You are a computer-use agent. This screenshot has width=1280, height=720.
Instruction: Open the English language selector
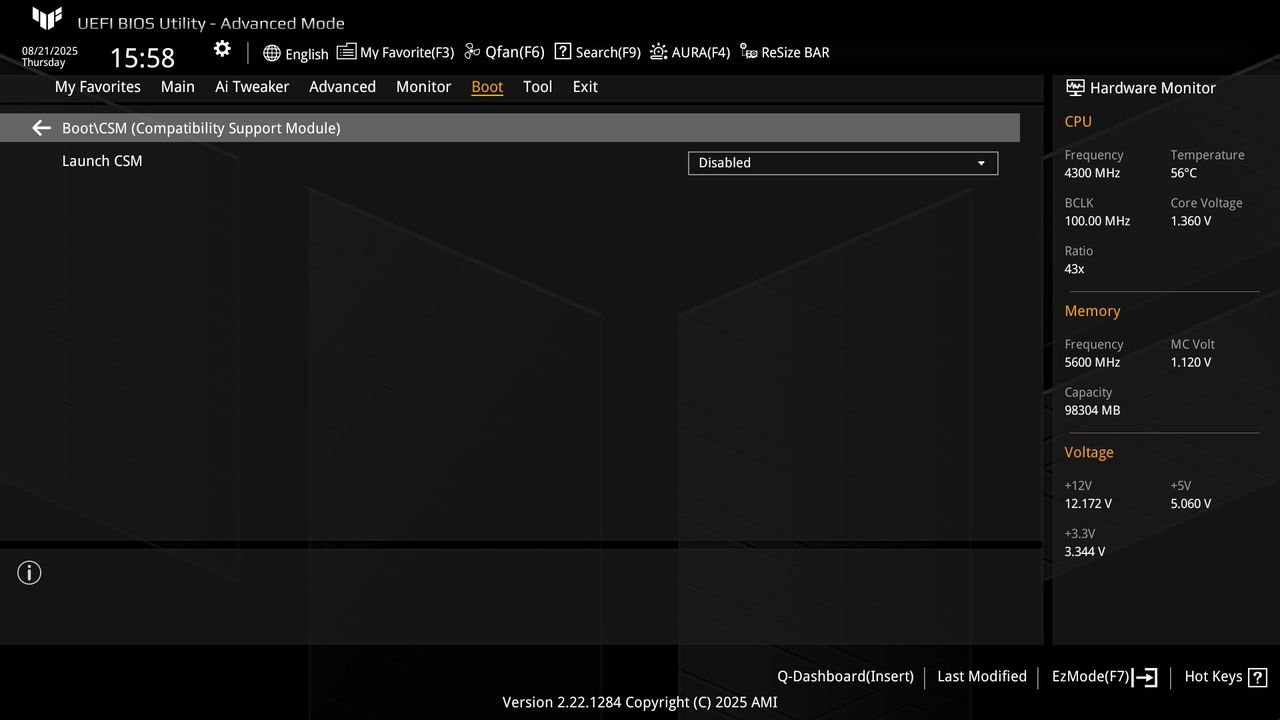click(x=296, y=52)
